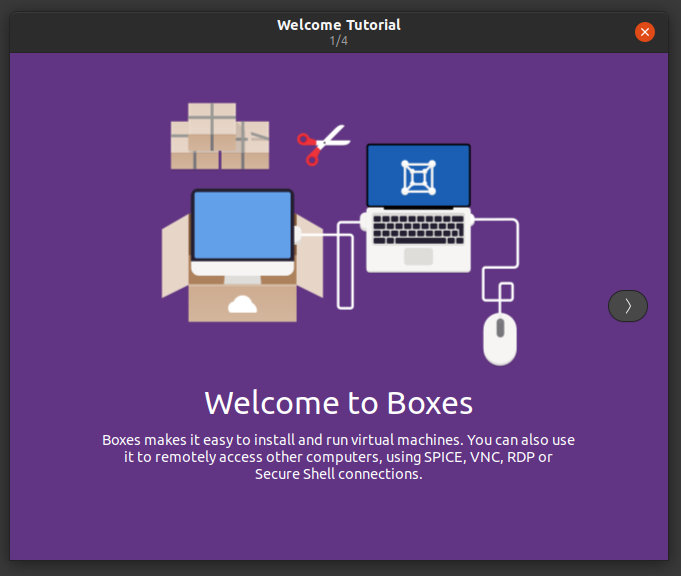Click the cable connector above the mouse
Image resolution: width=681 pixels, height=576 pixels.
point(505,292)
